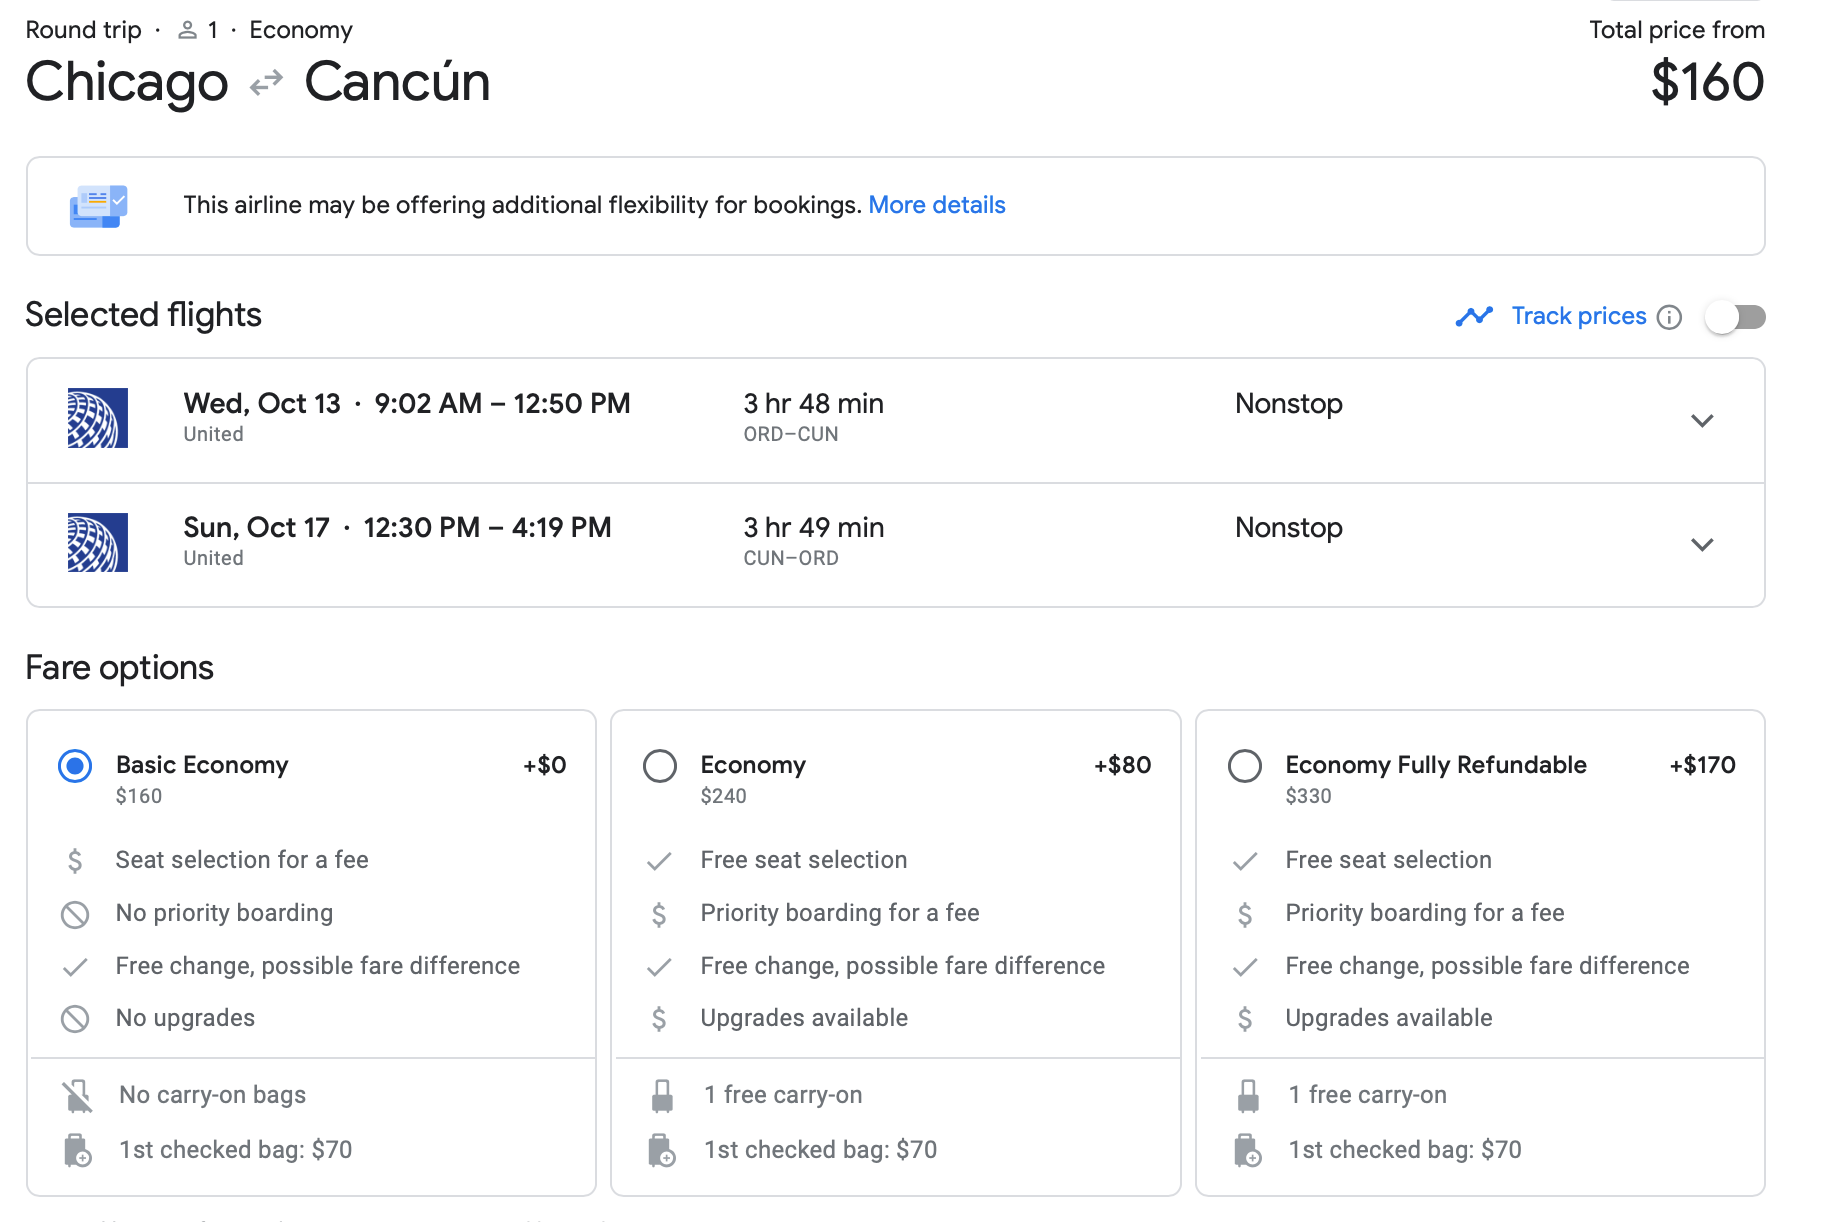Click the flexibility ticket icon in banner
This screenshot has height=1222, width=1844.
tap(98, 206)
